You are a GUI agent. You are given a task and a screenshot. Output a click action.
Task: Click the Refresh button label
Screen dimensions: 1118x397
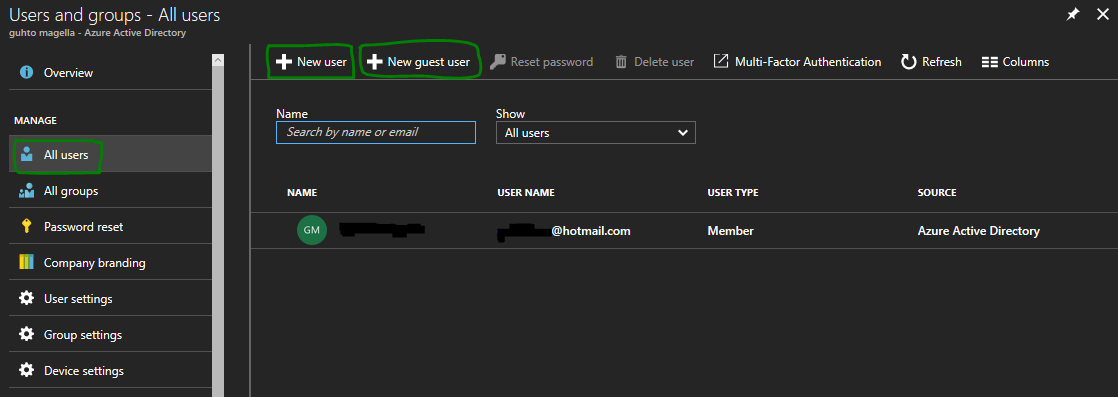coord(942,62)
